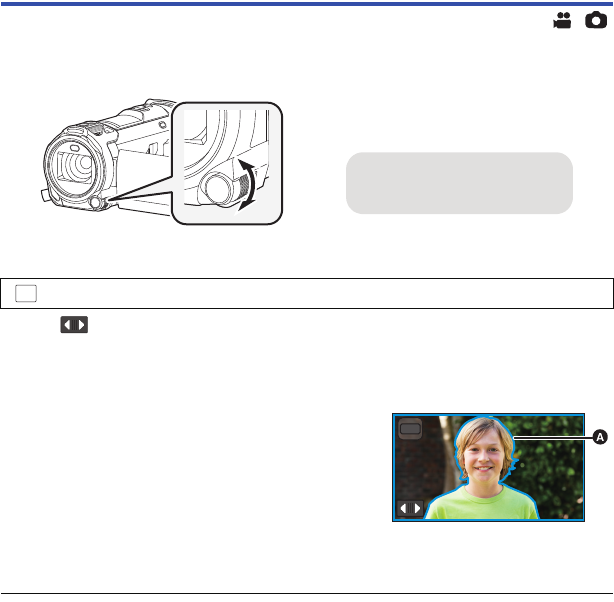This screenshot has width=614, height=602.
Task: Check the small empty square in the bordered bar
Action: click(26, 293)
